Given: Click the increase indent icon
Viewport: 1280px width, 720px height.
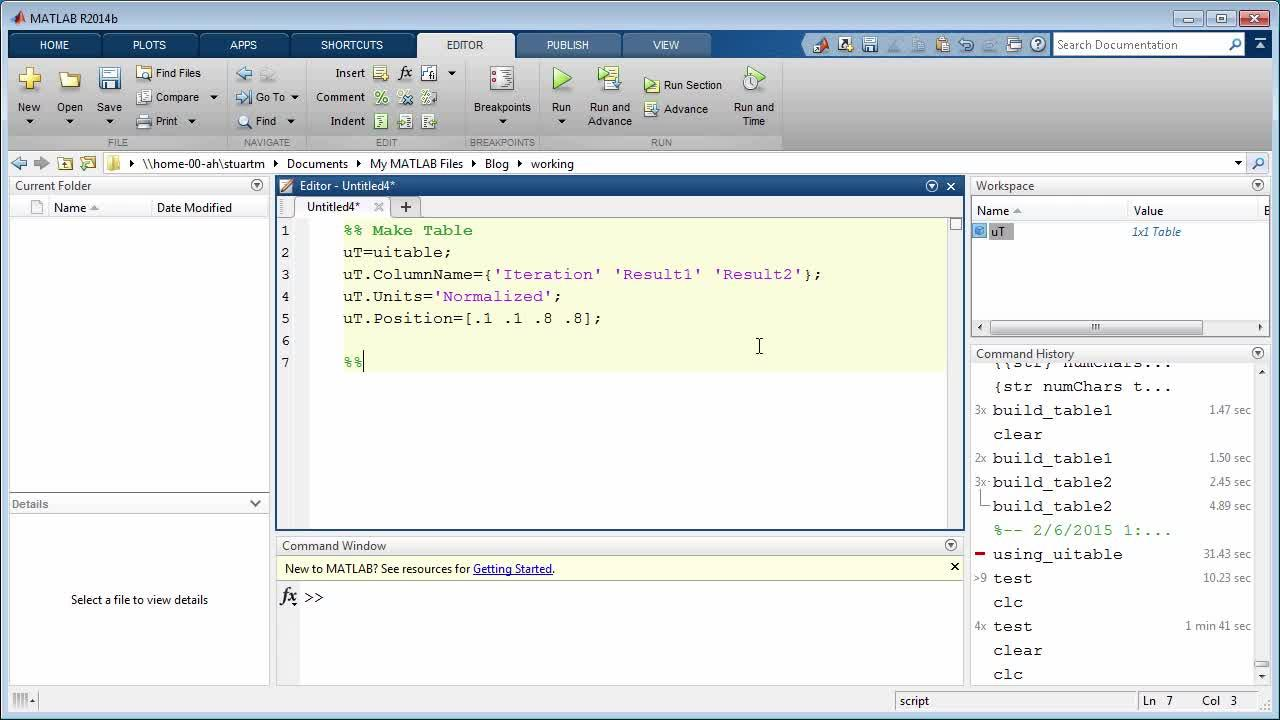Looking at the screenshot, I should point(405,121).
